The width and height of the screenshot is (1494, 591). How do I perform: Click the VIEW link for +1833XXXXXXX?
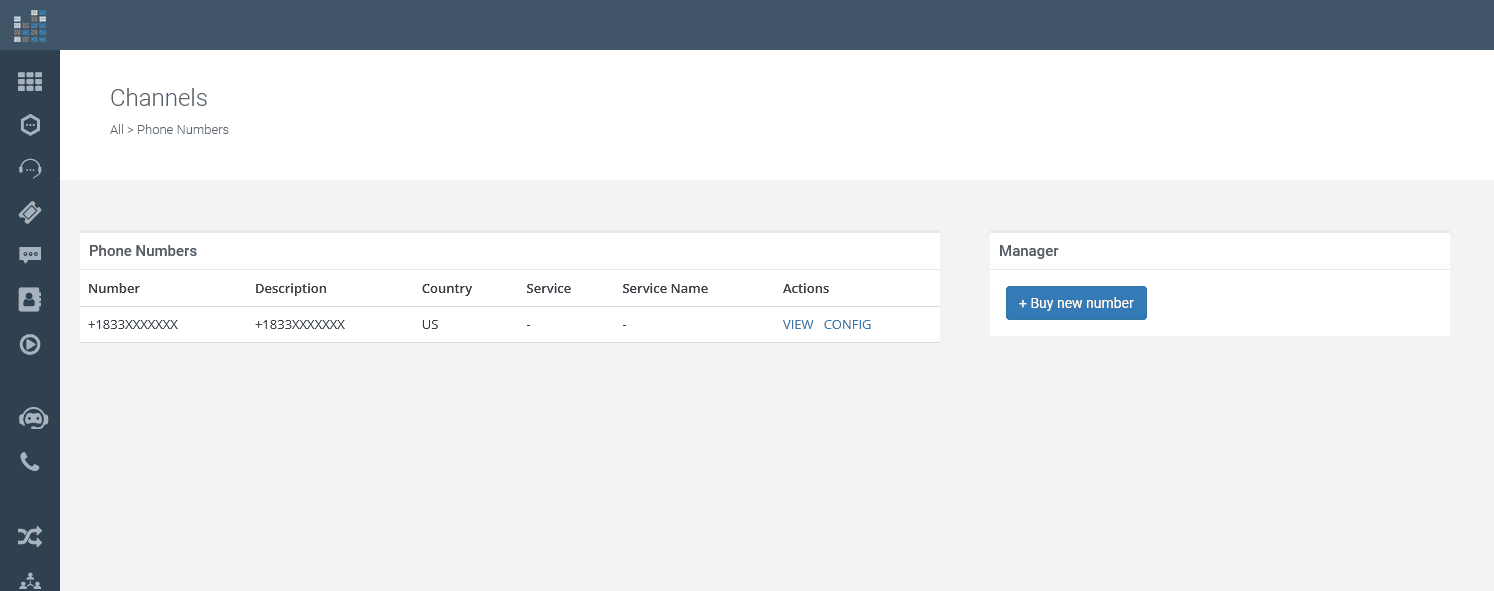[798, 324]
